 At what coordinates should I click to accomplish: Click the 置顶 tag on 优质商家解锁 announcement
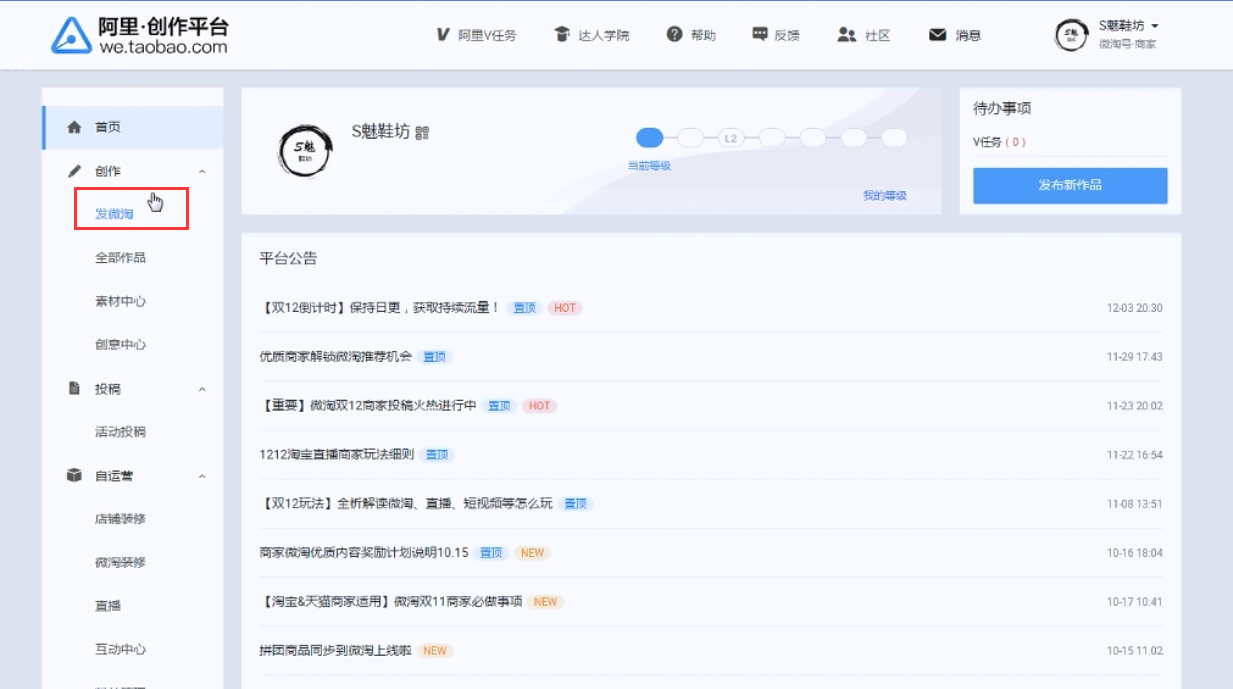[435, 357]
